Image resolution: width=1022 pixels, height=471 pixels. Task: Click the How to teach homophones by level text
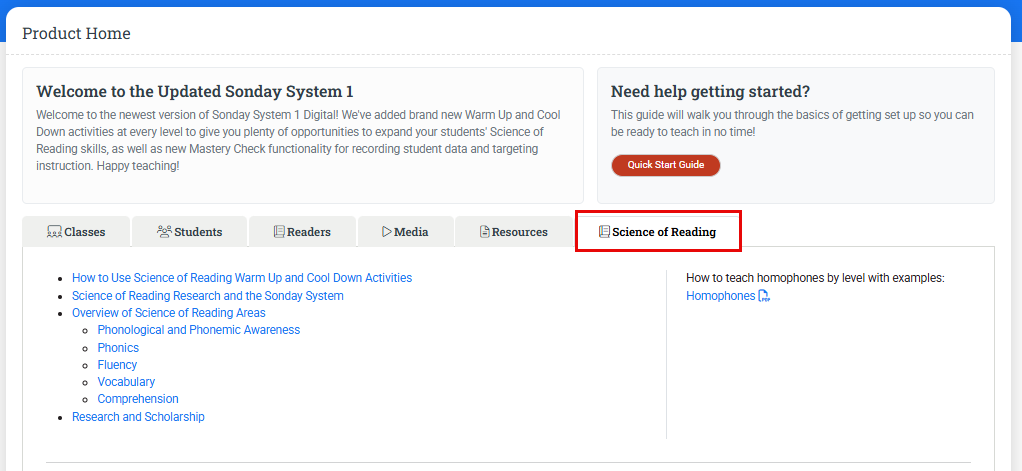click(x=815, y=278)
